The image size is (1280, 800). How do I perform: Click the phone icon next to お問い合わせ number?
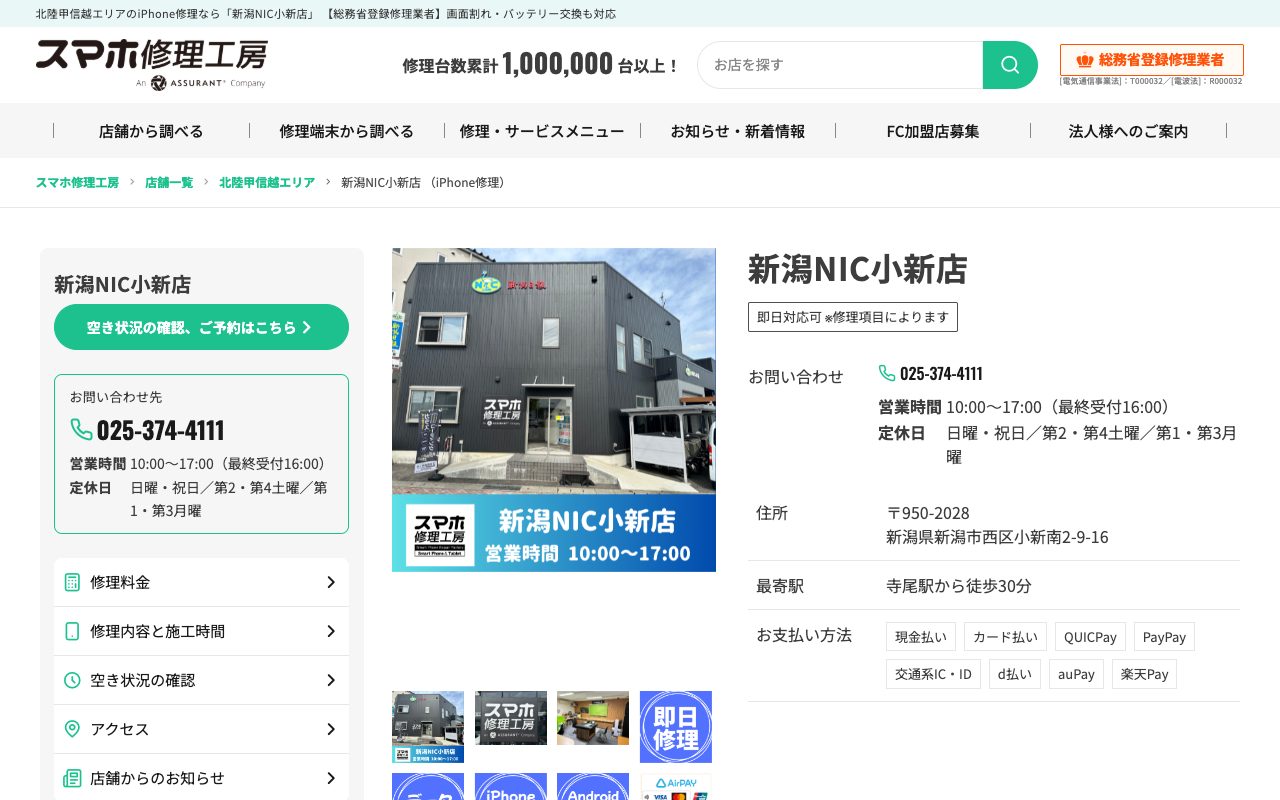click(887, 373)
